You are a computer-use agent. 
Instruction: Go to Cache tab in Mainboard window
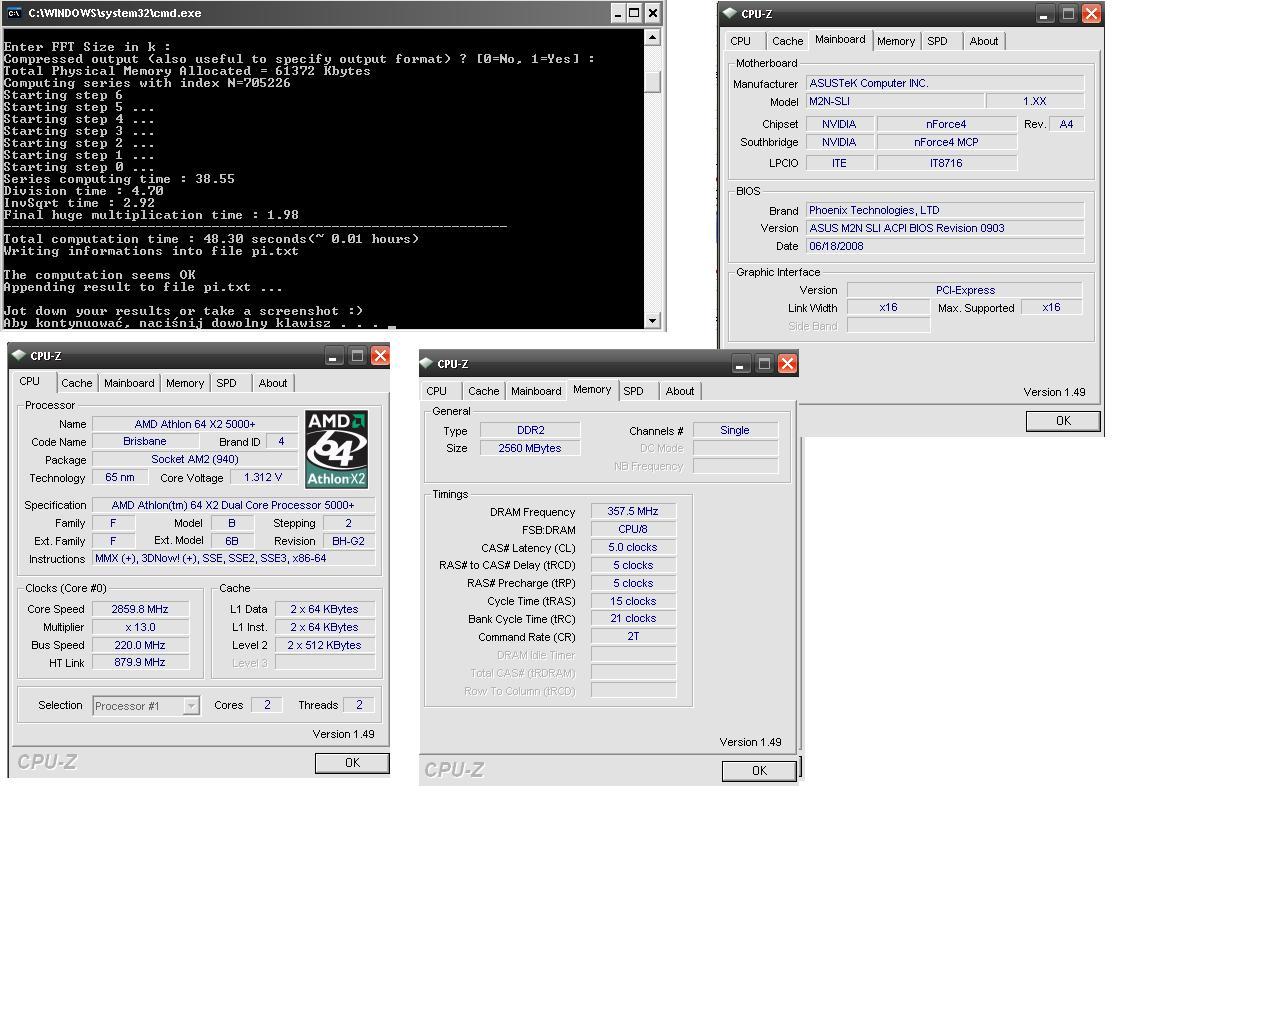(x=787, y=41)
